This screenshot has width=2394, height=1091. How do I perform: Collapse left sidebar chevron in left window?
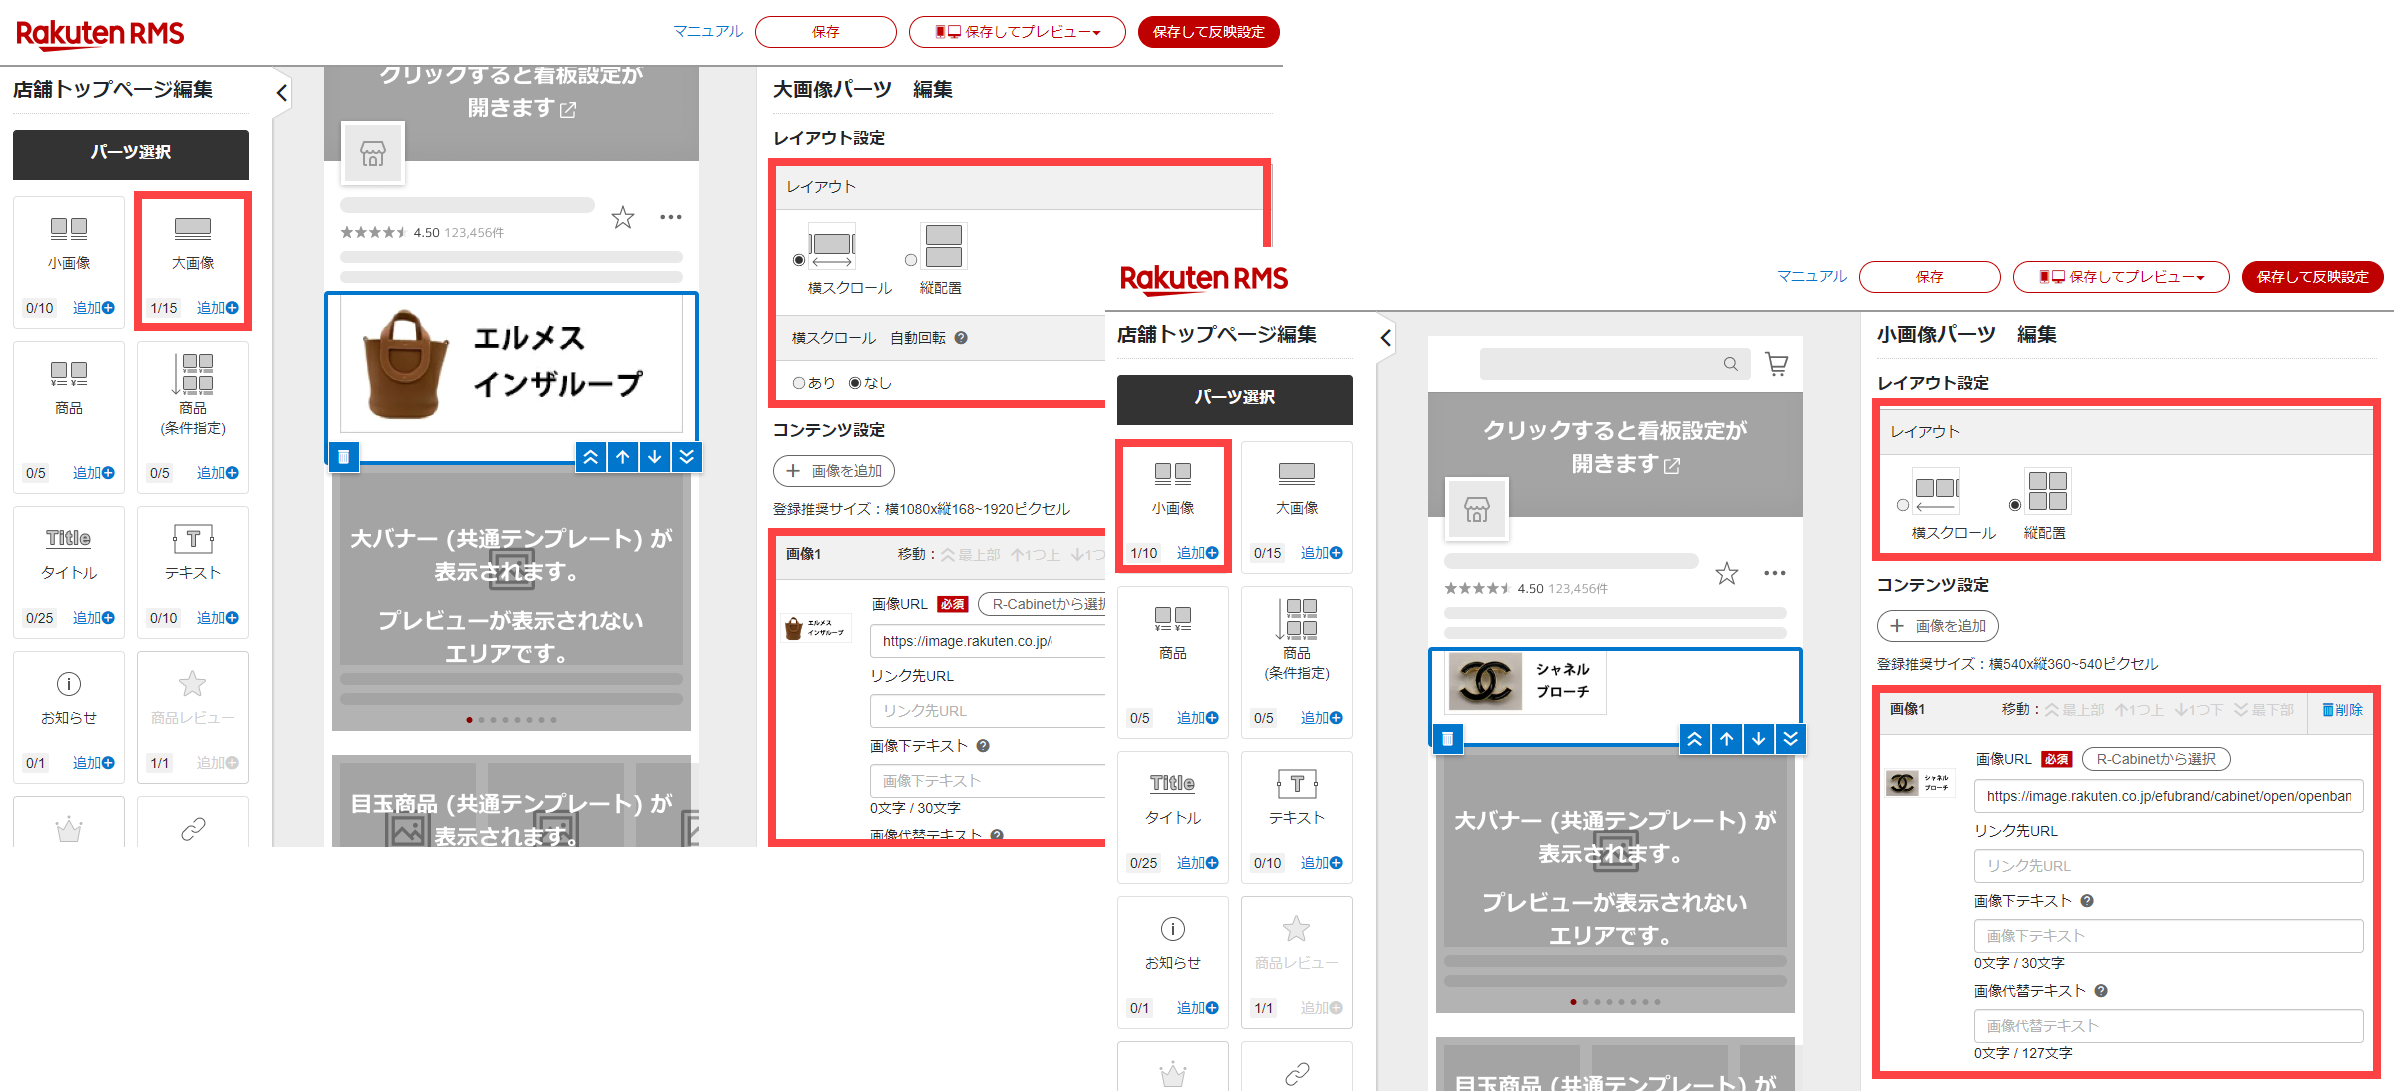point(282,93)
